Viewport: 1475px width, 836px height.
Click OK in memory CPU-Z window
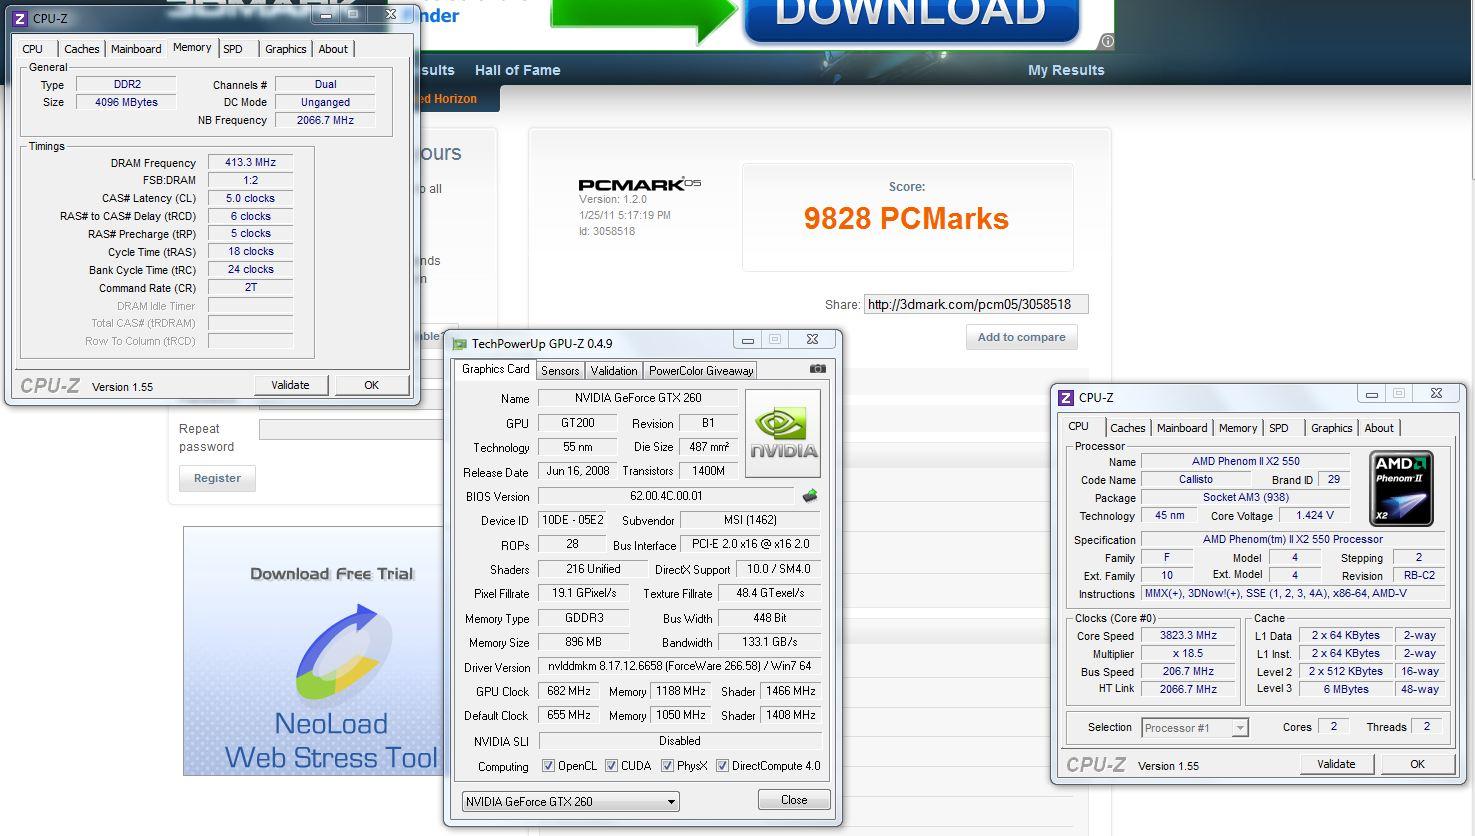(371, 385)
